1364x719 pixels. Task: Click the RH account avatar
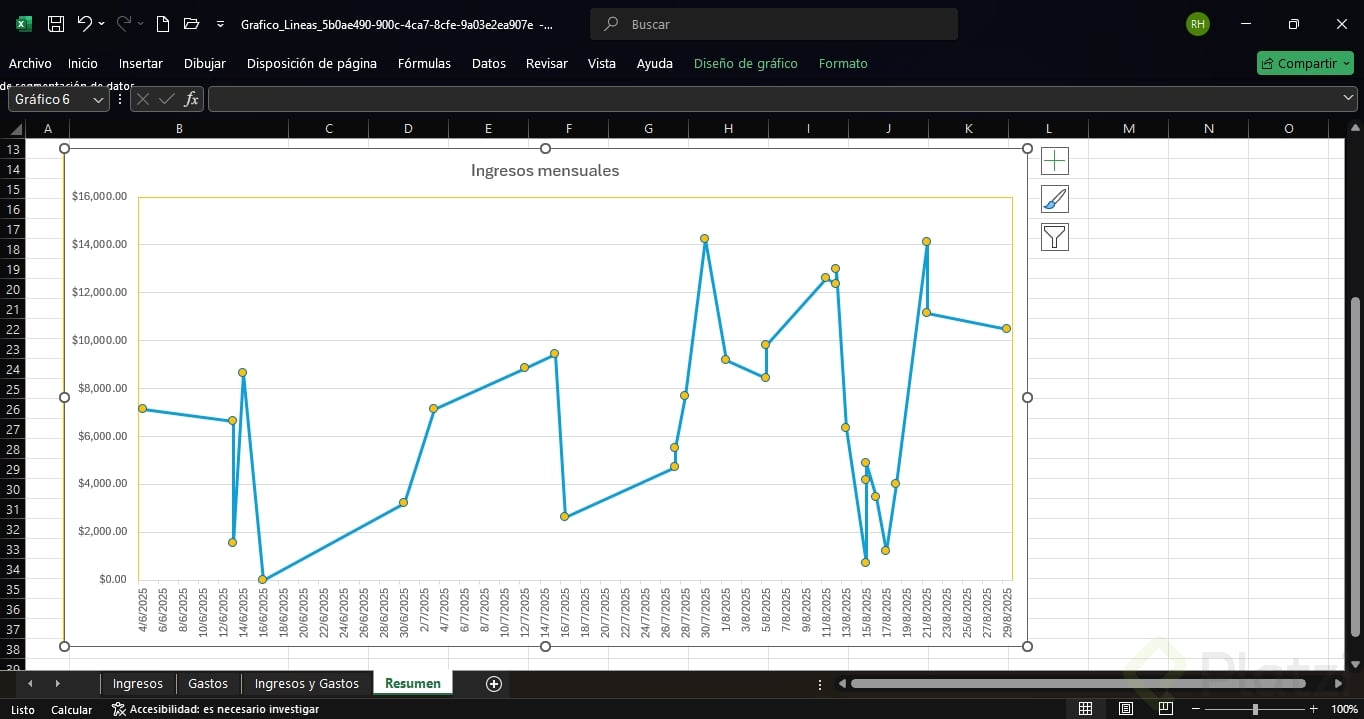[x=1197, y=24]
